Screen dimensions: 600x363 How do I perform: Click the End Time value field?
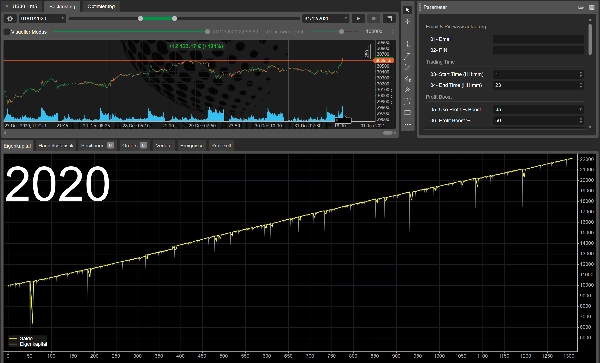[x=538, y=85]
